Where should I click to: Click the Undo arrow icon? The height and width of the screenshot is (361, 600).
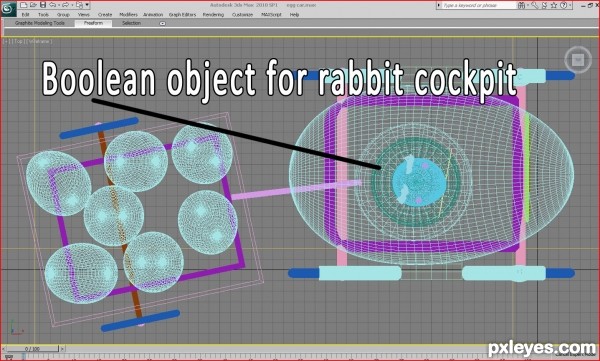point(52,5)
